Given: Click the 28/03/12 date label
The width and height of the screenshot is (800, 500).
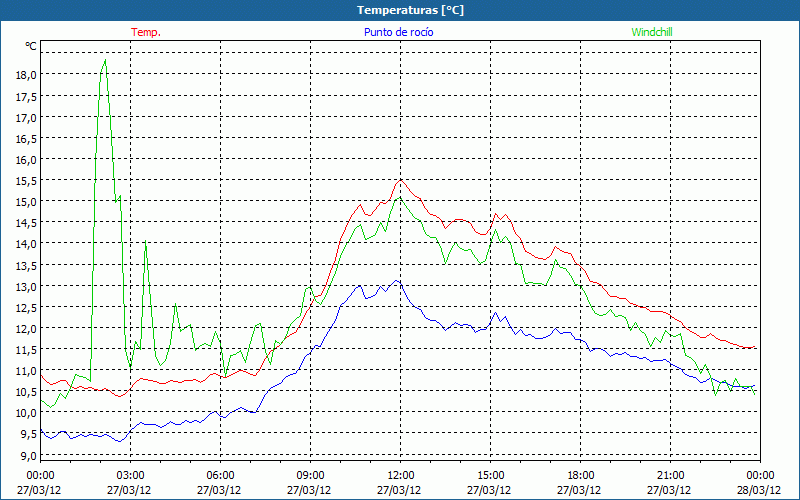Looking at the screenshot, I should pyautogui.click(x=760, y=490).
